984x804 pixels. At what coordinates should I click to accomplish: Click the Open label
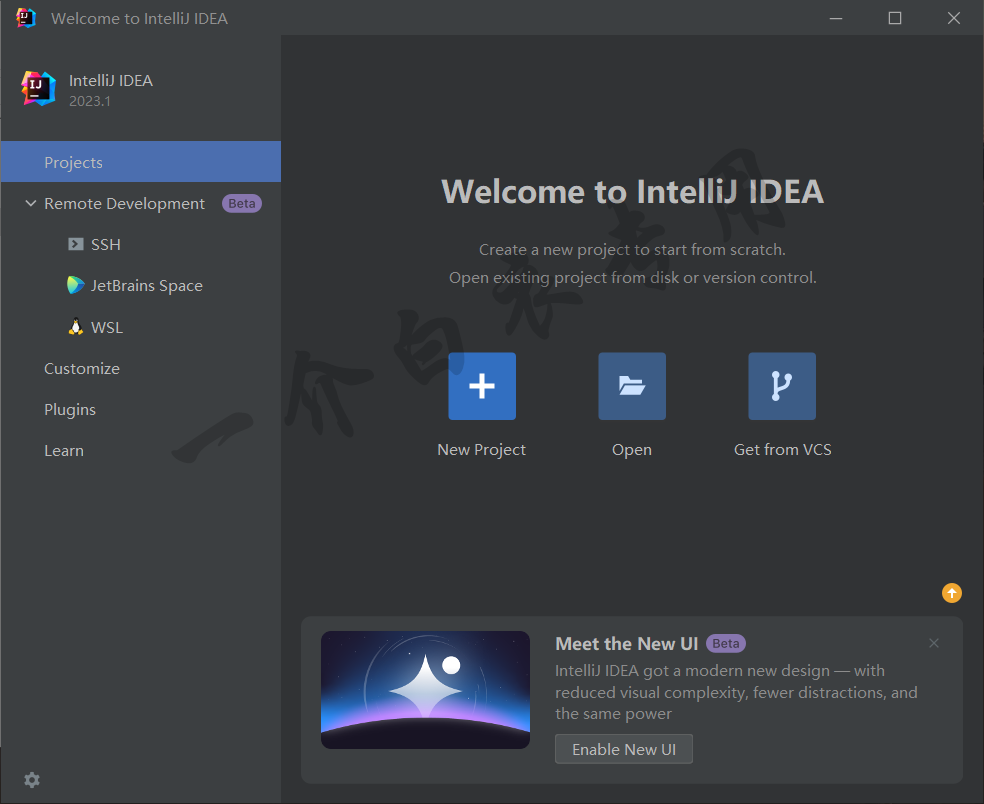pos(632,450)
